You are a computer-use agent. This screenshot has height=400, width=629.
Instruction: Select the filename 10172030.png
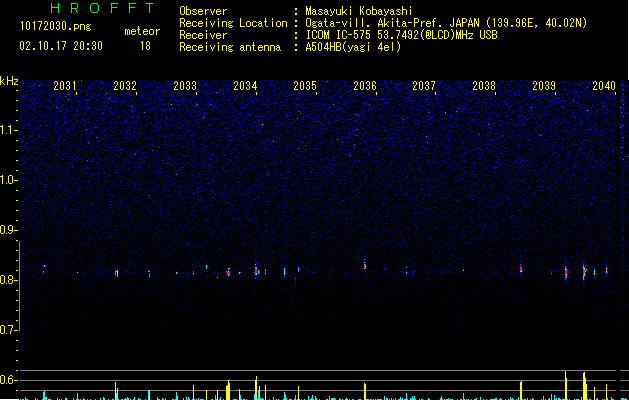click(x=55, y=27)
